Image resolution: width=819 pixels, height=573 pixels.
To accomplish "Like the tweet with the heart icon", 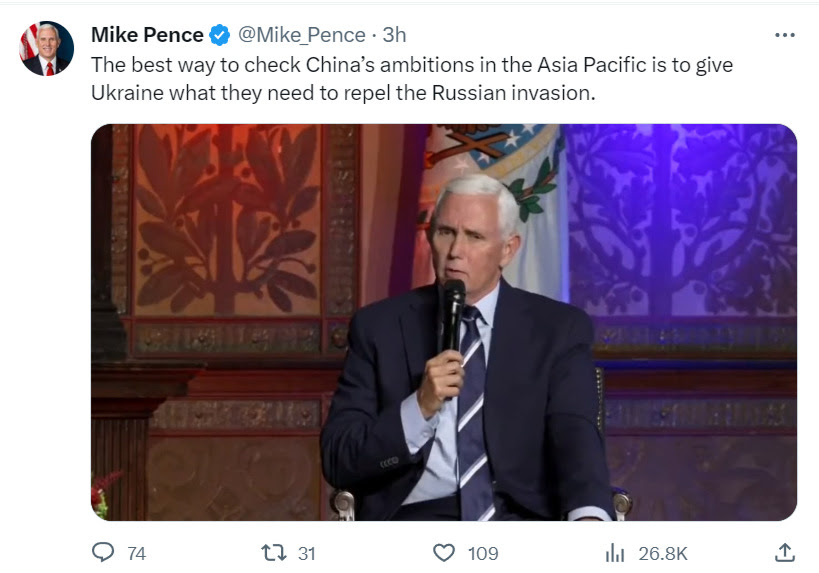I will pyautogui.click(x=443, y=552).
